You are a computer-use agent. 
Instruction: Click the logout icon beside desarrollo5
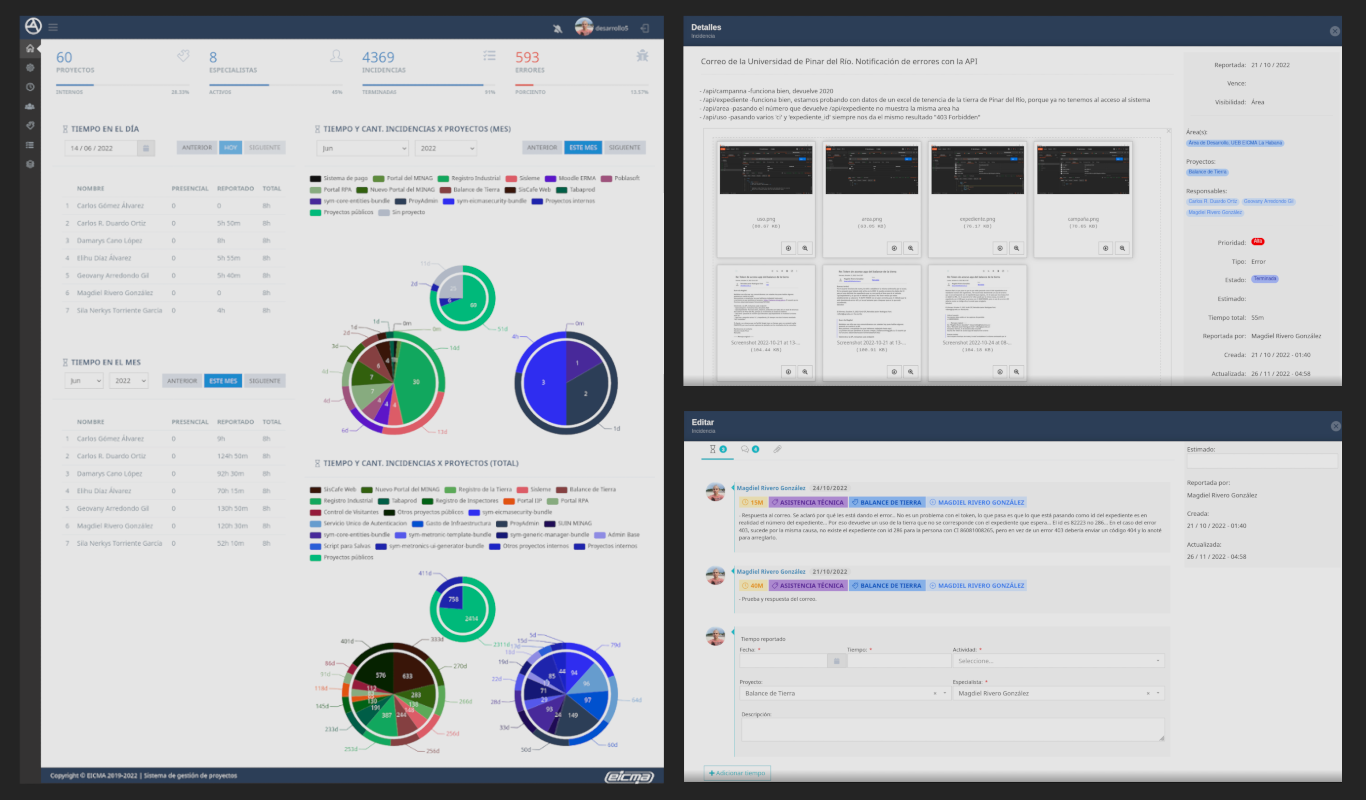645,28
